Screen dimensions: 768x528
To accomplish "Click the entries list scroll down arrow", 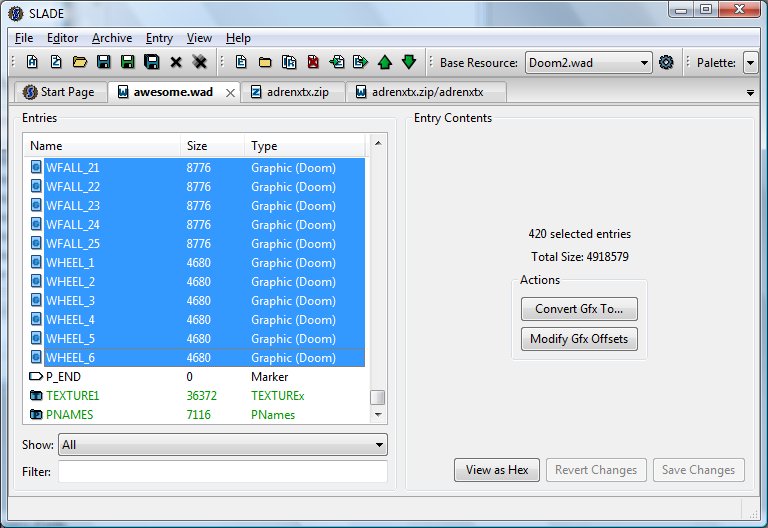I will point(378,414).
